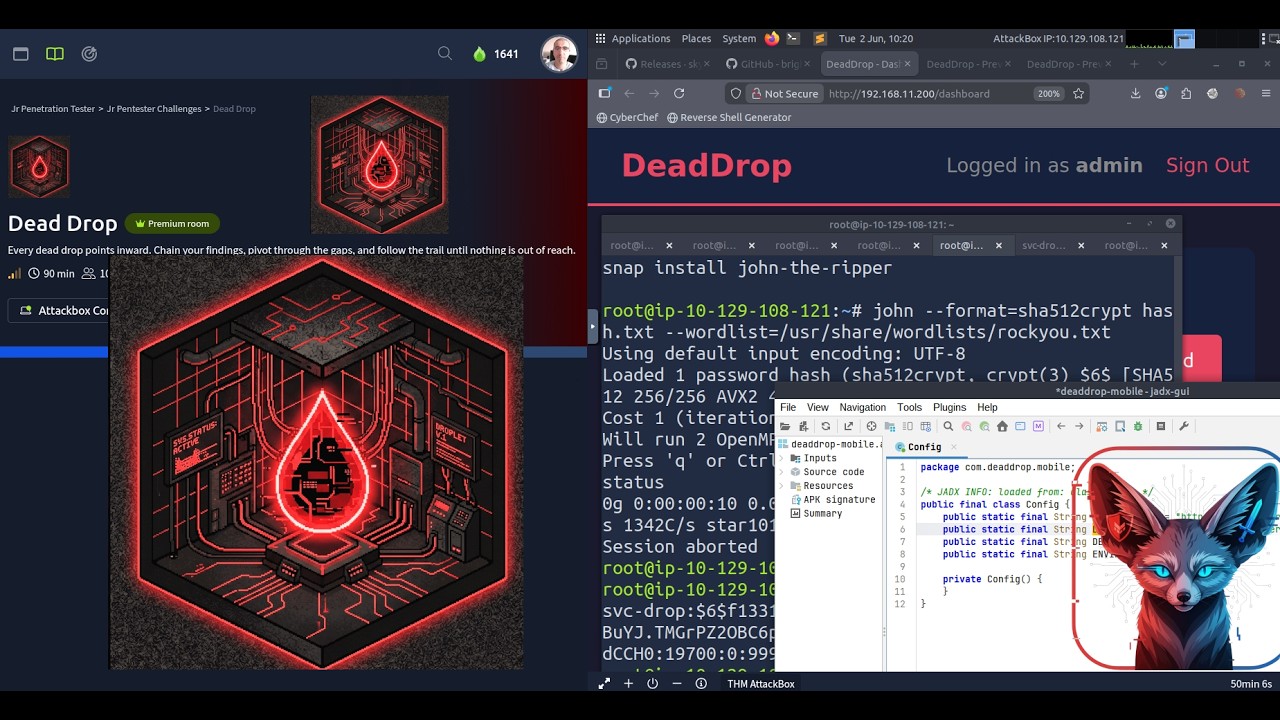Click Firefox extensions puzzle icon

(x=1186, y=93)
